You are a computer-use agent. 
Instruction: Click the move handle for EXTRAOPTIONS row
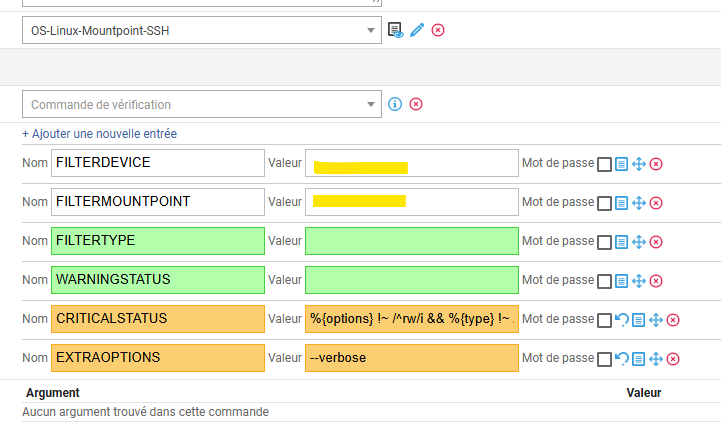pyautogui.click(x=656, y=359)
